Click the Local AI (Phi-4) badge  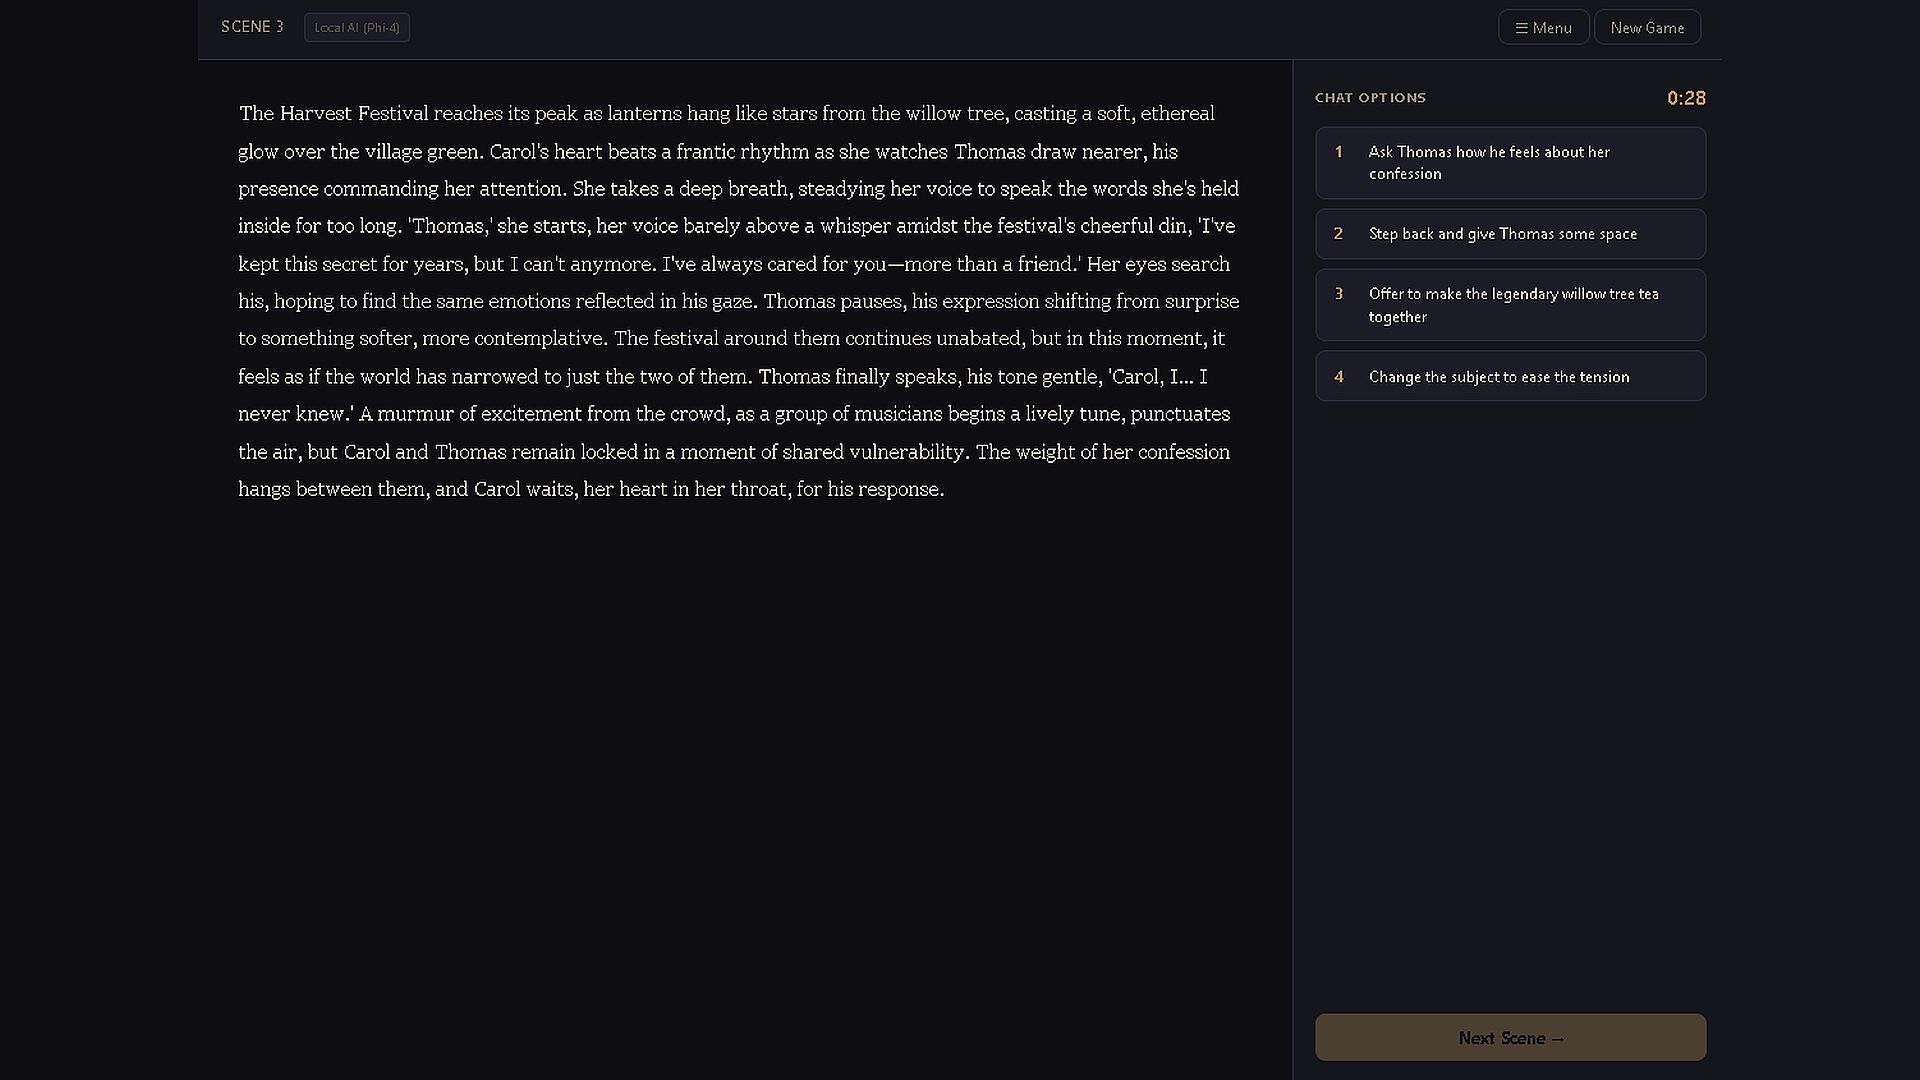click(x=357, y=27)
